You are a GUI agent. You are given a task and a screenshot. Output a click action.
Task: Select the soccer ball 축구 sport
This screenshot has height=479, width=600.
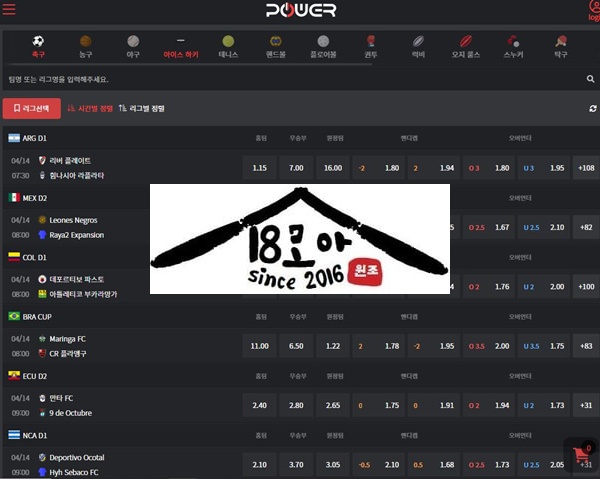38,47
